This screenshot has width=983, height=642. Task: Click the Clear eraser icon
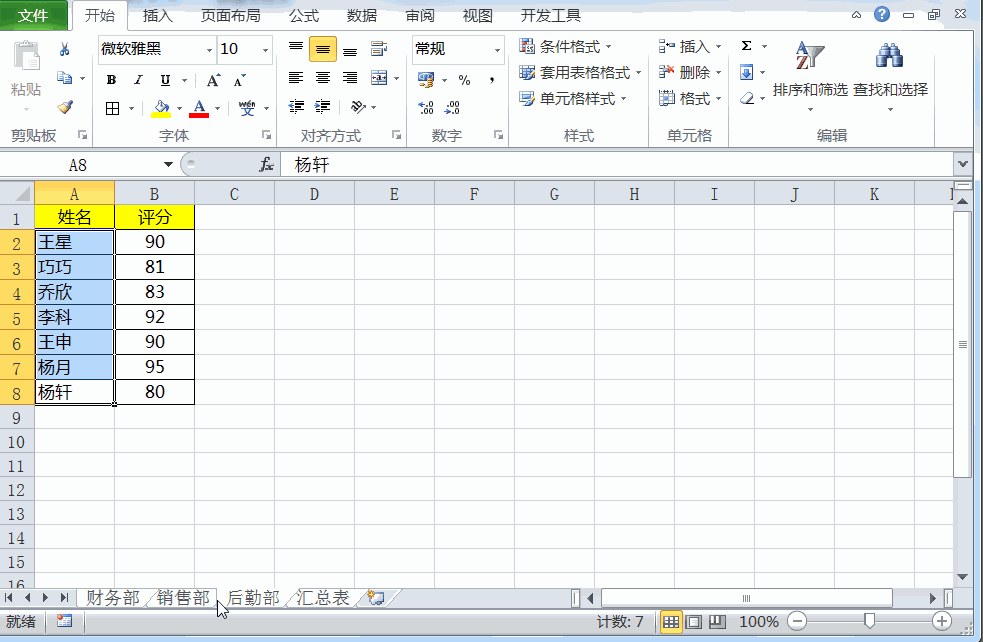point(747,98)
